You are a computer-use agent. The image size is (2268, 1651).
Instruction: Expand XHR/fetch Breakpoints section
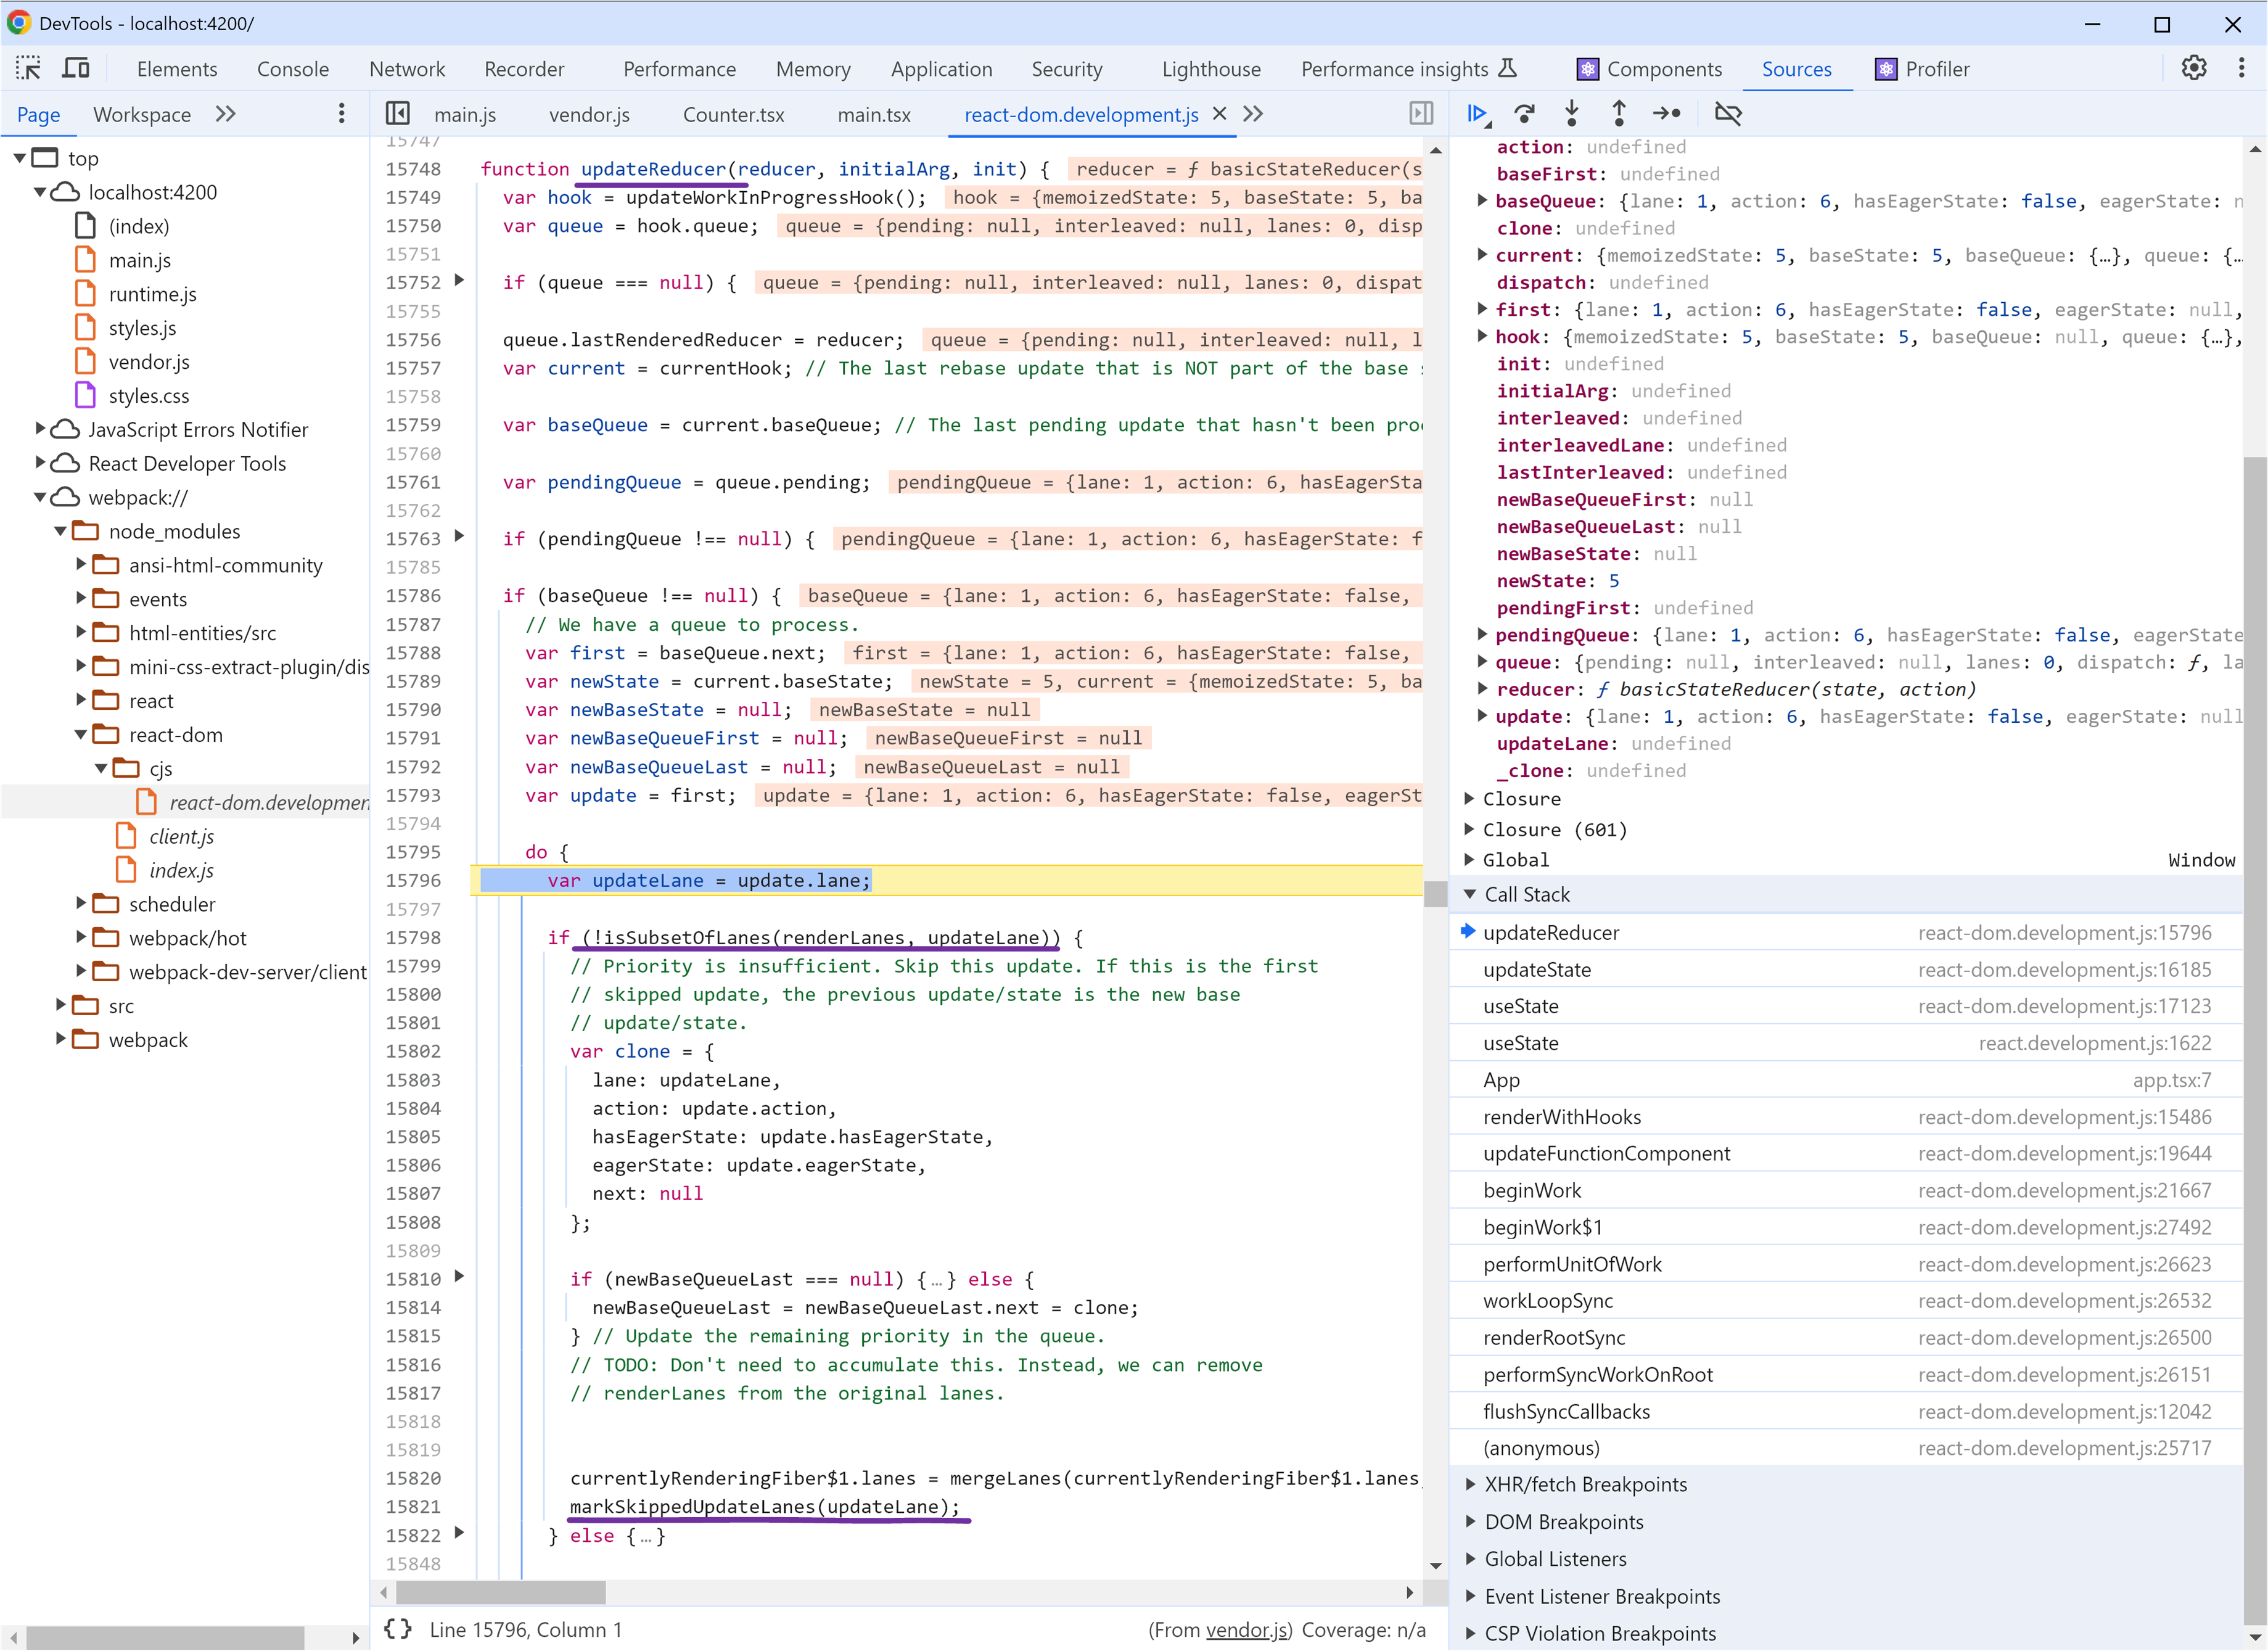1470,1484
